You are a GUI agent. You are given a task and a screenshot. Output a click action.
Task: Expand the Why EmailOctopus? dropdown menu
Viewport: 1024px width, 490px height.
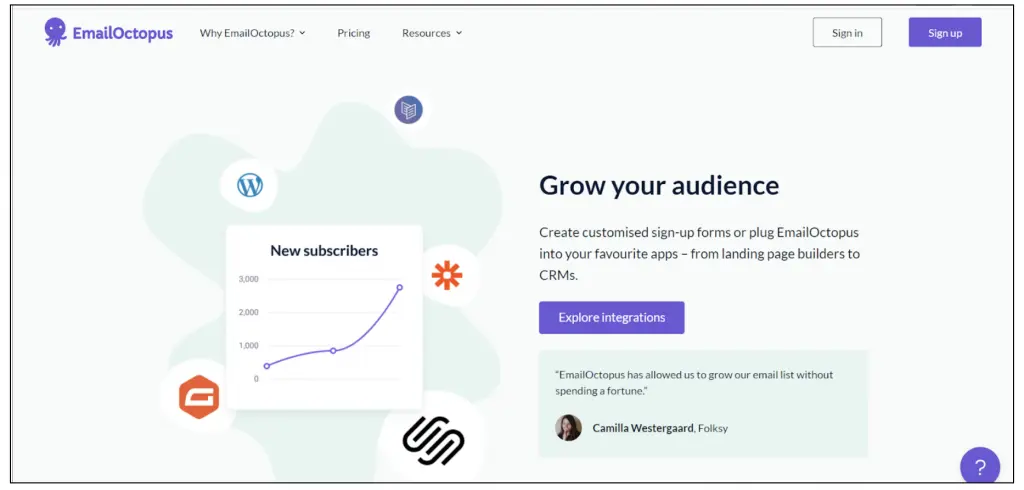click(x=252, y=33)
